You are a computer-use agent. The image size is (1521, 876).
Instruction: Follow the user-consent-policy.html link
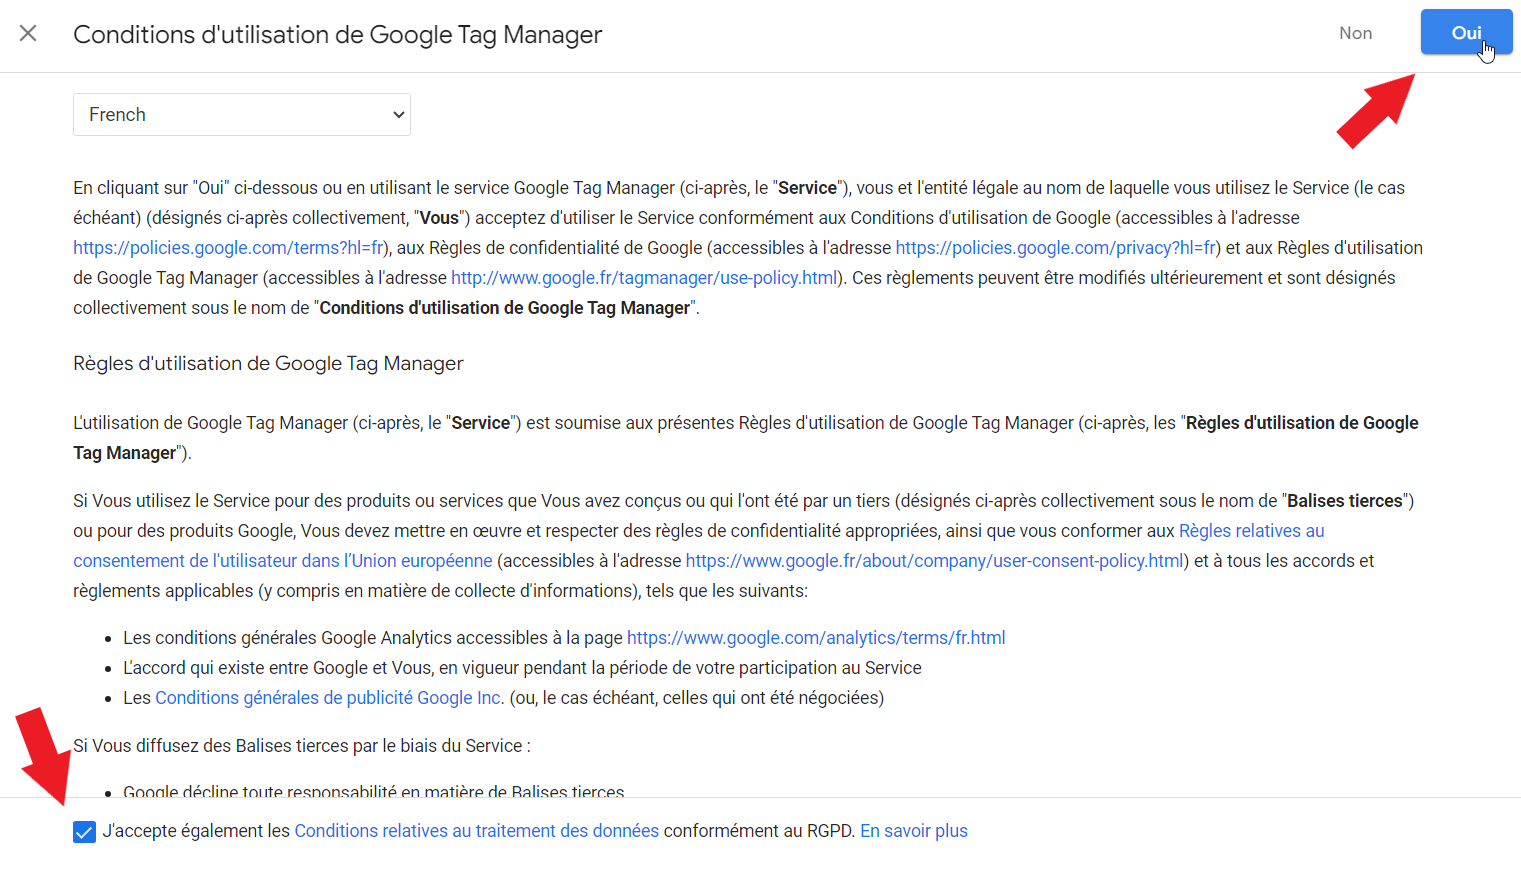click(x=934, y=561)
